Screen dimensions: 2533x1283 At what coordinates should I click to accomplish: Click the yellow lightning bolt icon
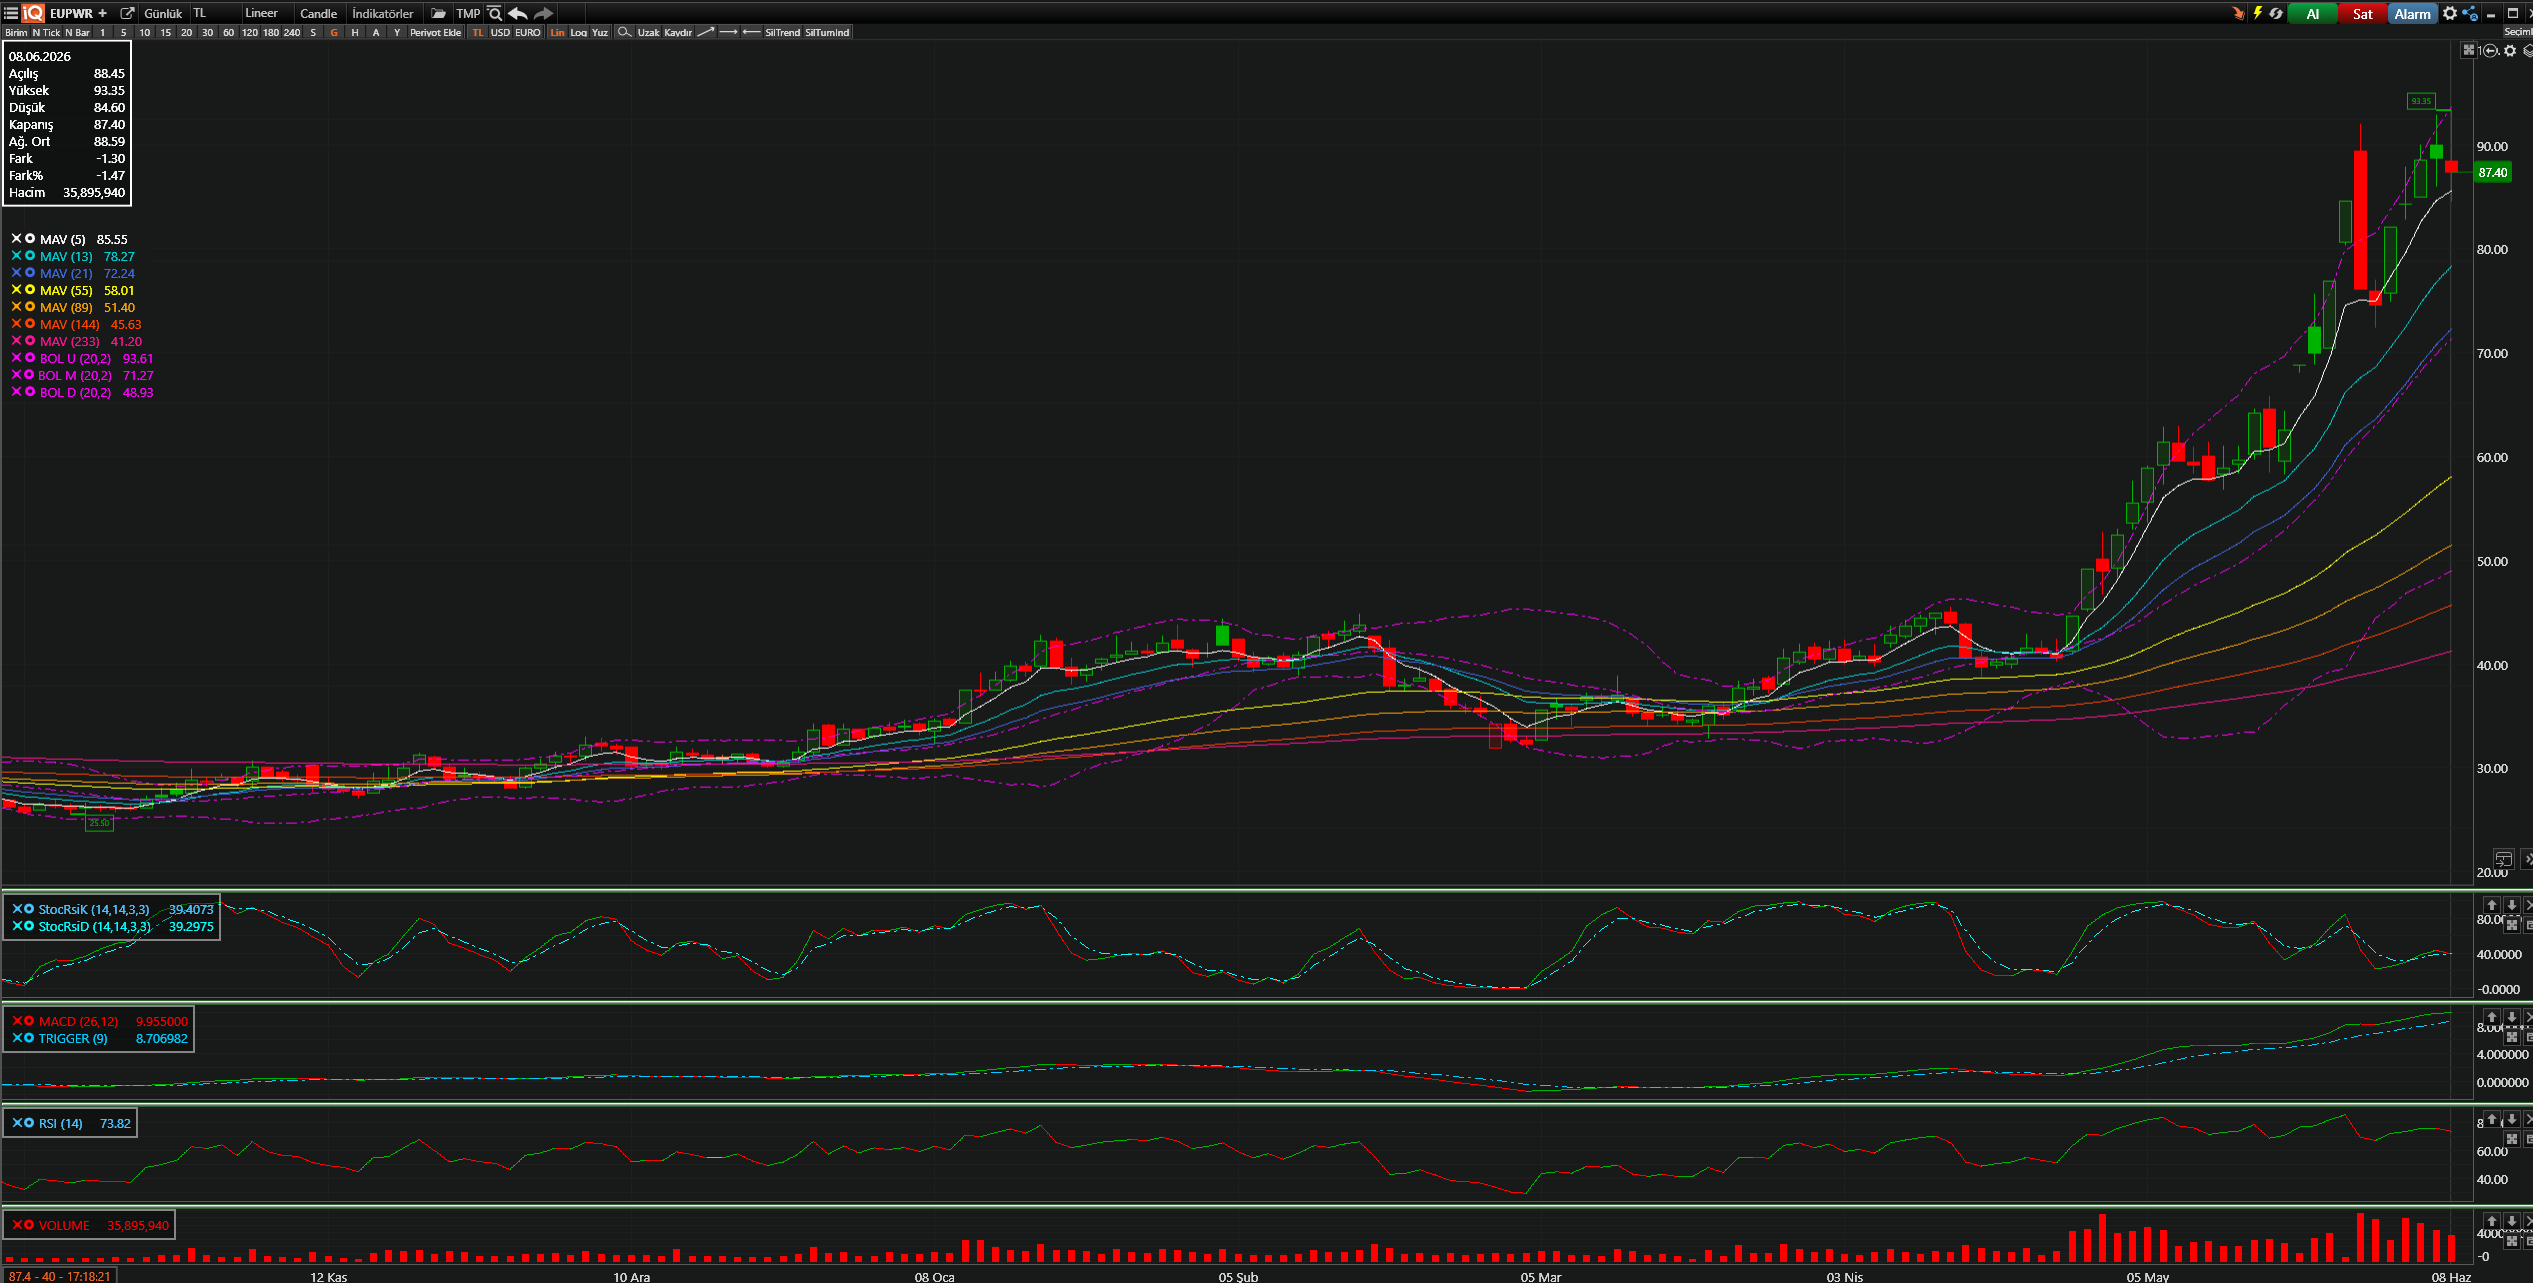coord(2257,13)
